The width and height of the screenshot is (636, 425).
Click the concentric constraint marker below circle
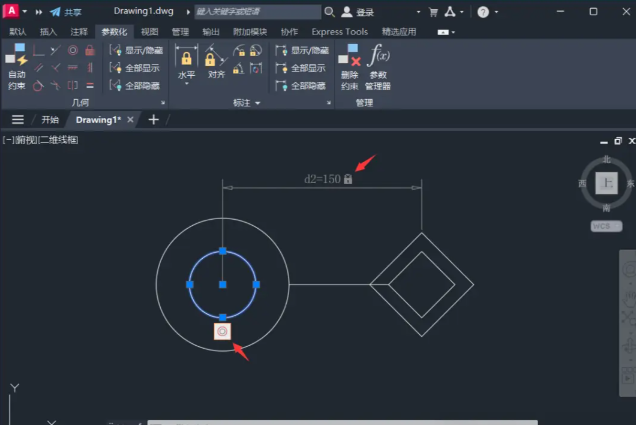(x=222, y=331)
